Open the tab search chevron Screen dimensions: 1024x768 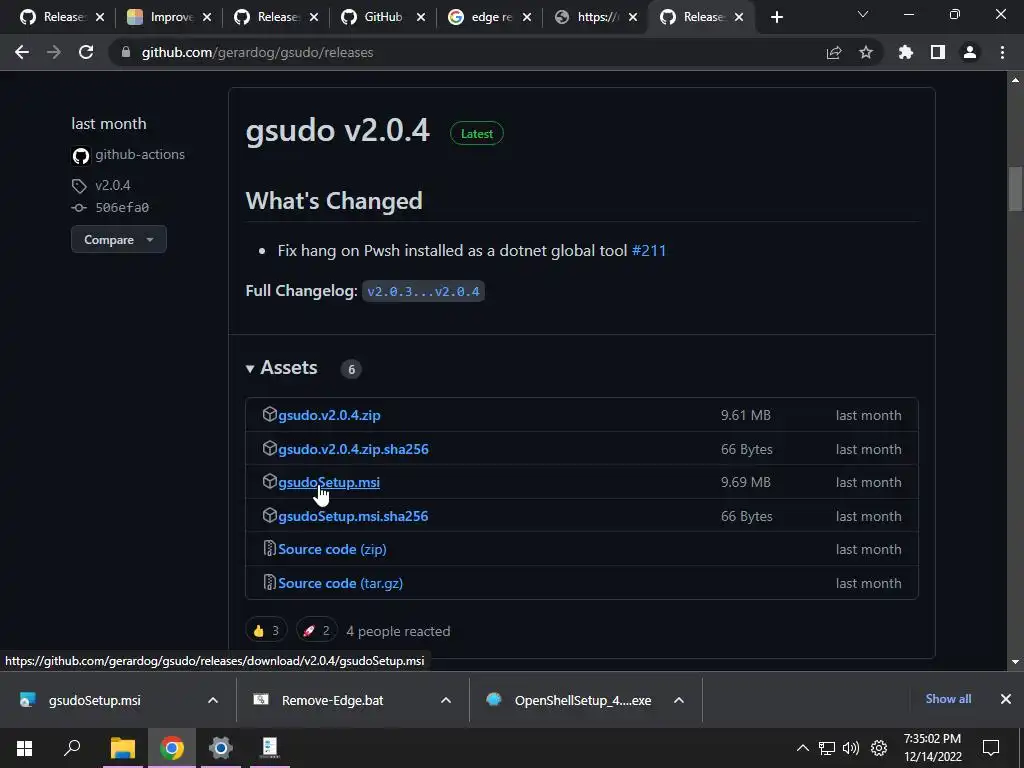863,14
